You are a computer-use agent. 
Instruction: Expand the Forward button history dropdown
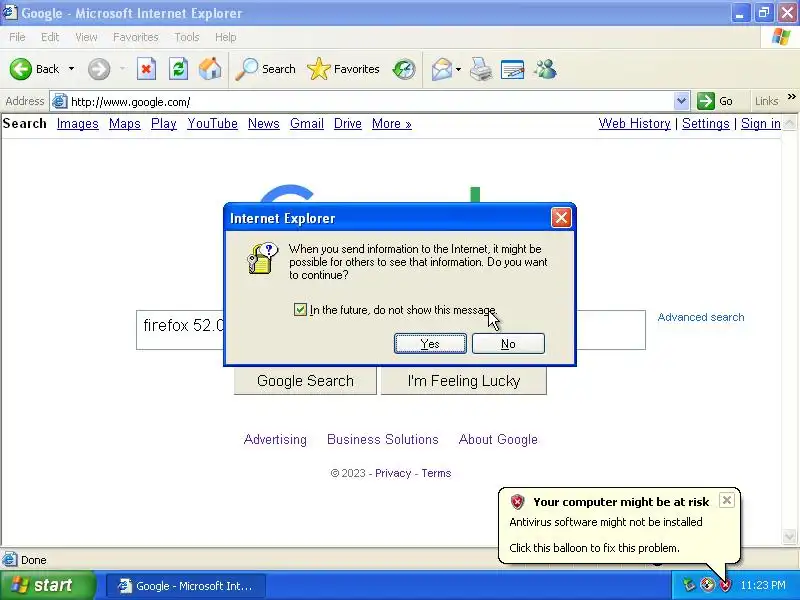122,69
